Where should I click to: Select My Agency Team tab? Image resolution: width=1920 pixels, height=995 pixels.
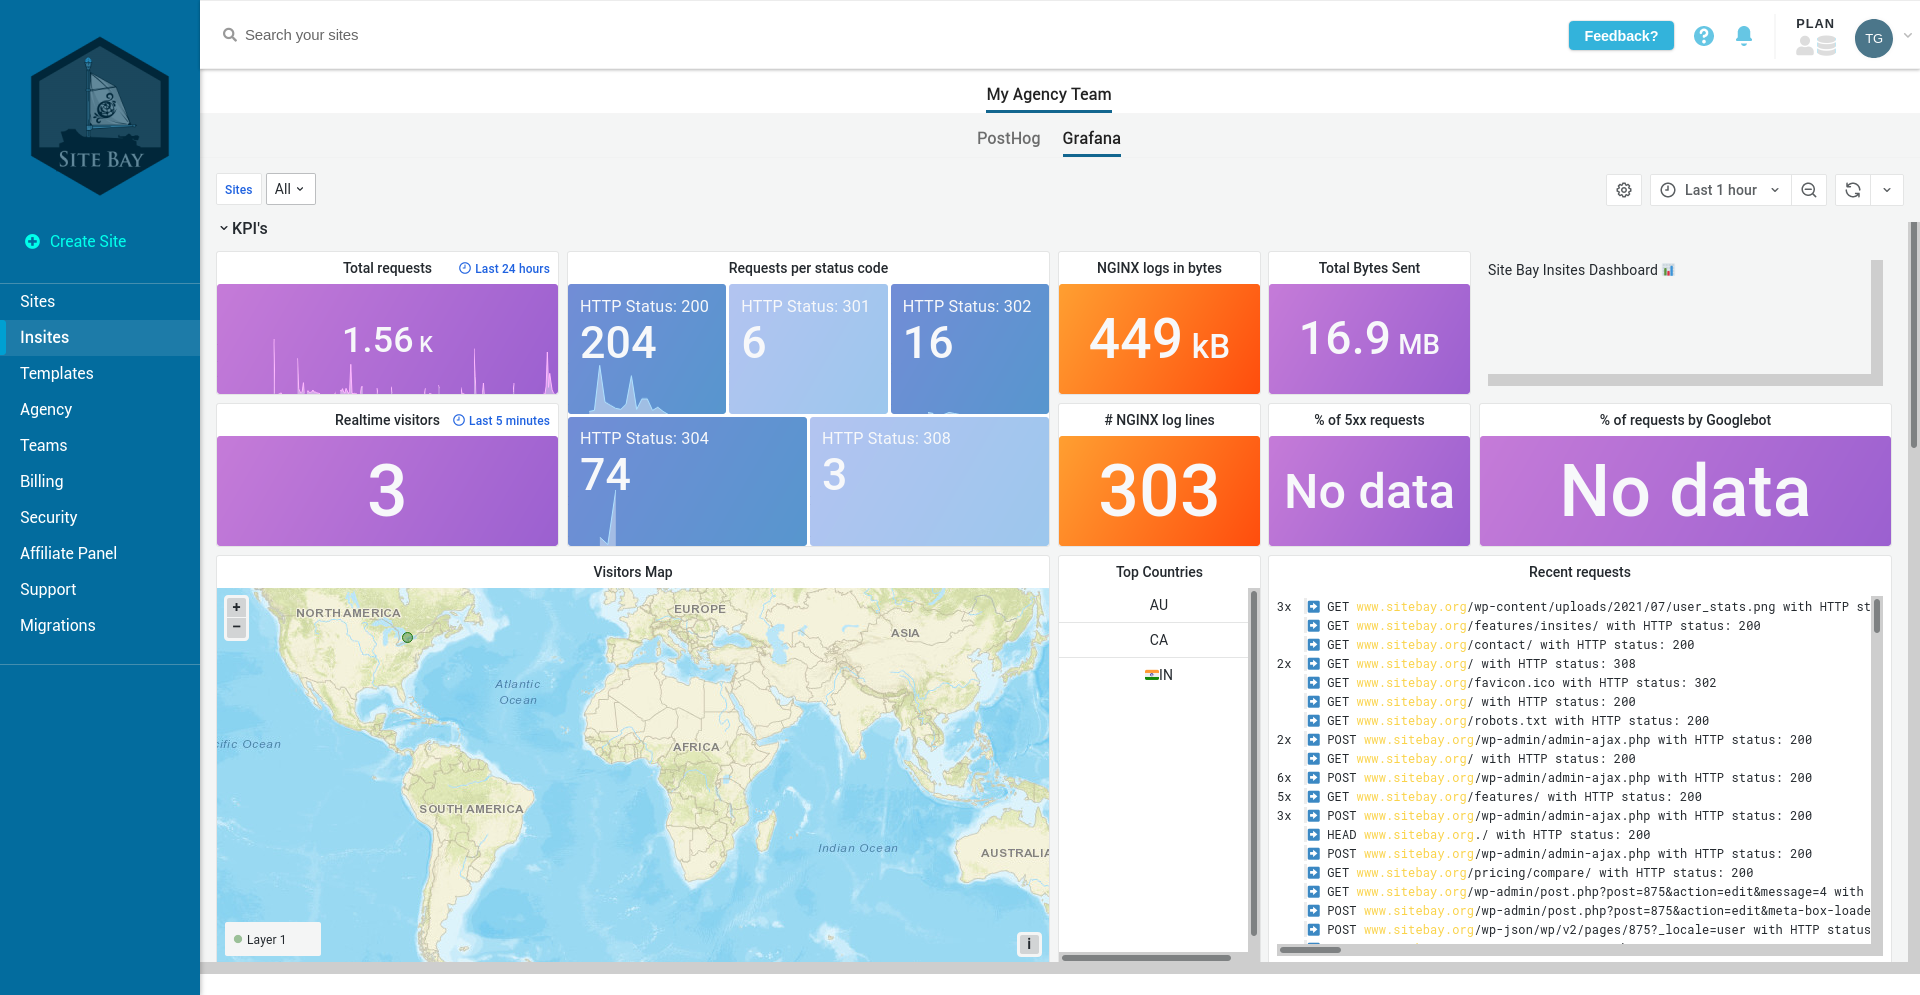click(1048, 95)
